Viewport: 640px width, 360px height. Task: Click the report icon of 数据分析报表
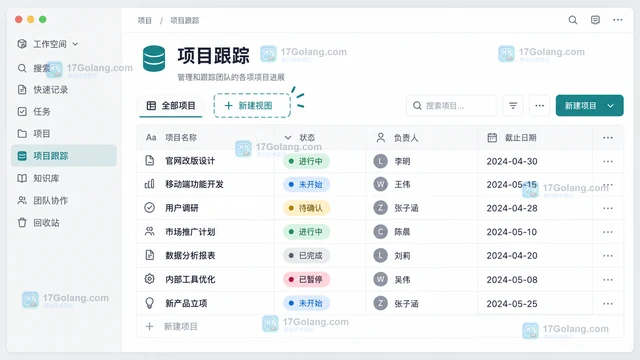pyautogui.click(x=150, y=255)
